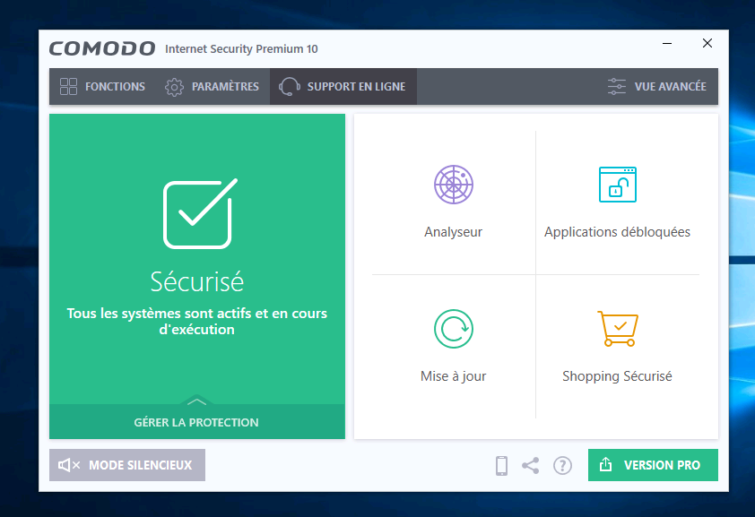
Task: Switch to VUE AVANCÉE
Action: tap(657, 87)
